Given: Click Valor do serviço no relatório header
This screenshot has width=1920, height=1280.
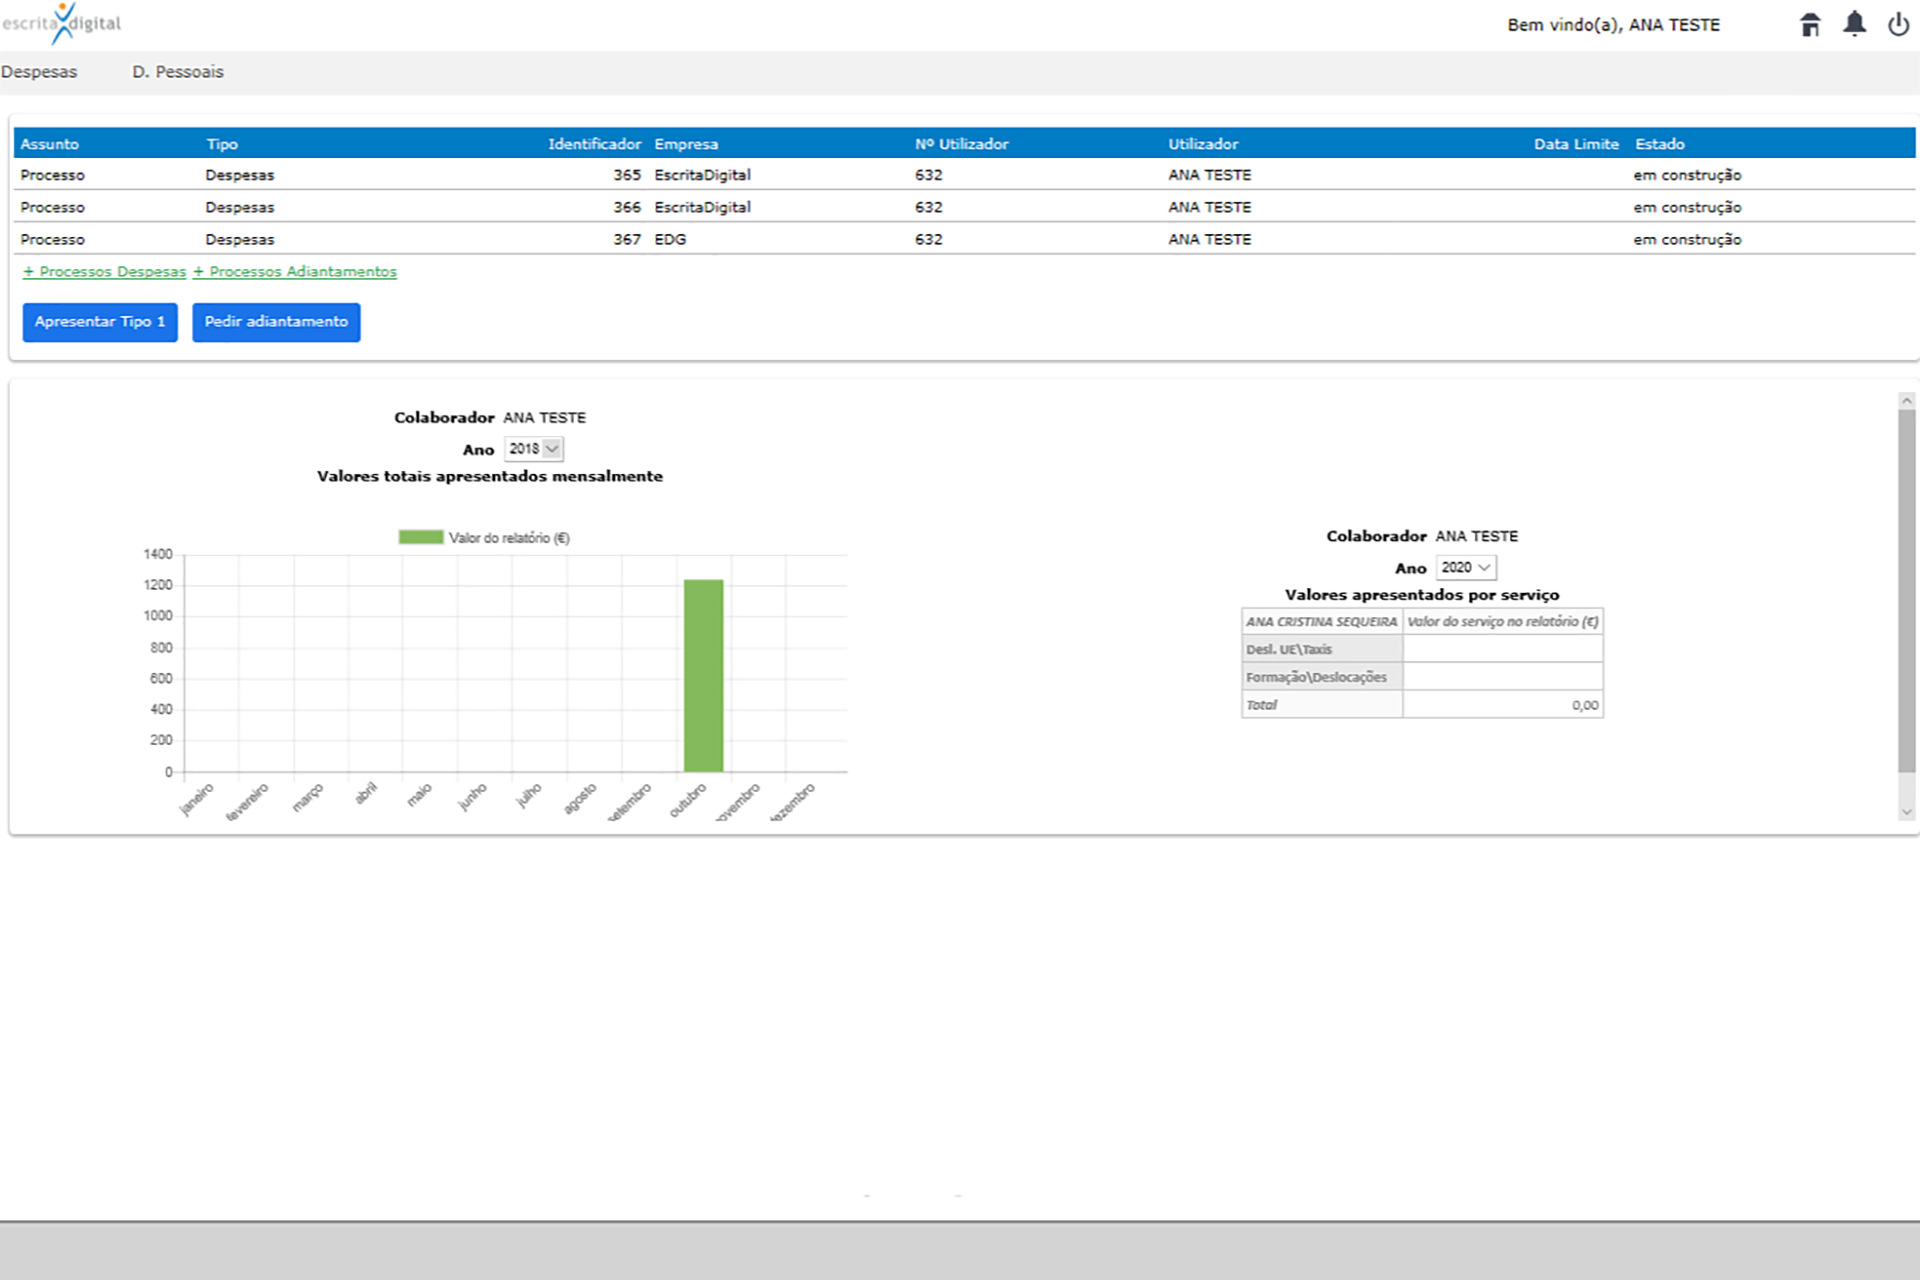Looking at the screenshot, I should pos(1503,621).
